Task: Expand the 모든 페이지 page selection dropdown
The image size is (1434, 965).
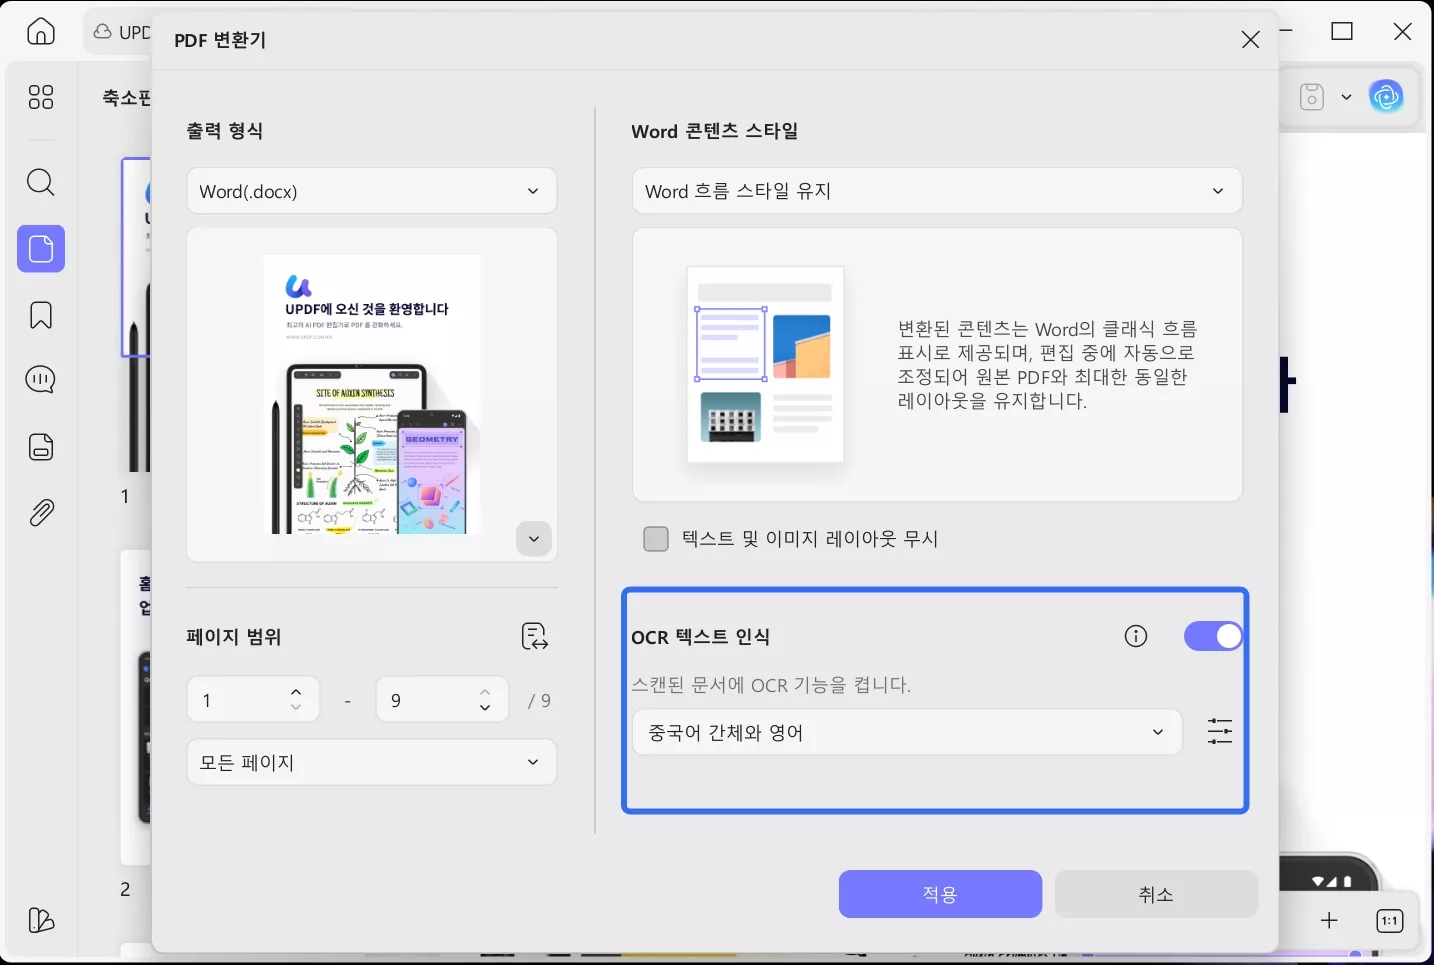Action: pos(371,762)
